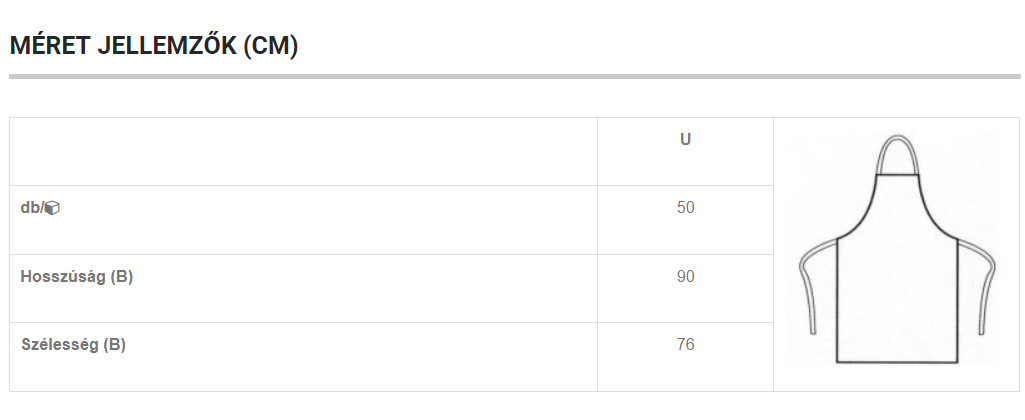Click the box package icon next to db/

pos(52,208)
